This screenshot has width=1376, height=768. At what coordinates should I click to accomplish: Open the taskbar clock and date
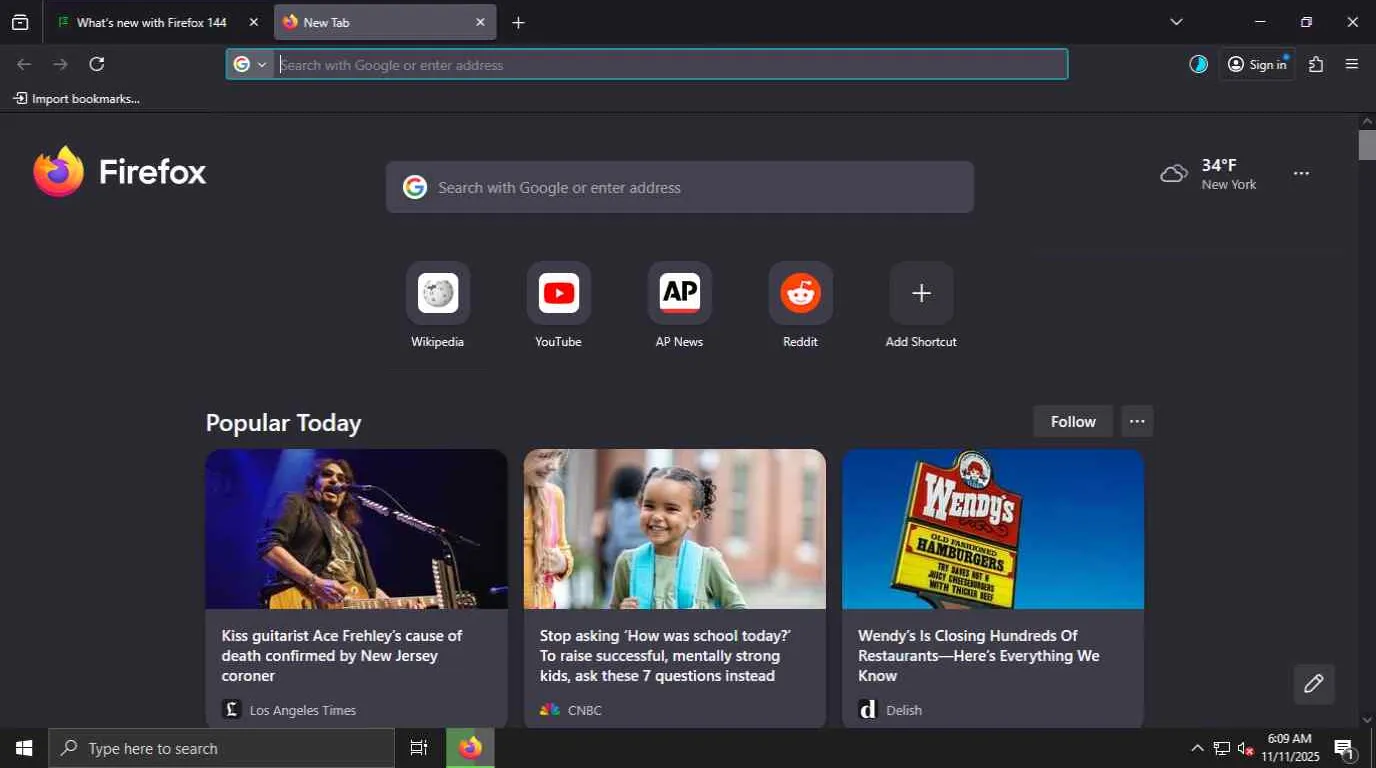tap(1290, 748)
